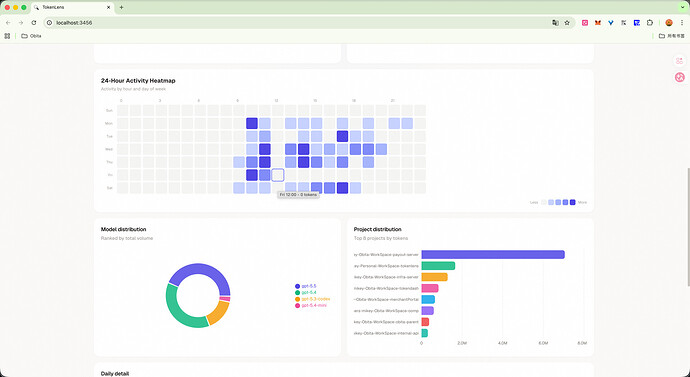The height and width of the screenshot is (377, 690).
Task: Open the gray K-shaped extension icon
Action: [x=624, y=22]
